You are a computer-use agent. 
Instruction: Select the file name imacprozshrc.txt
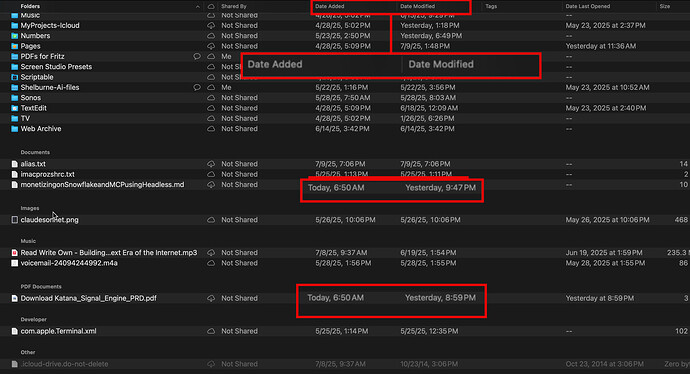(x=48, y=174)
